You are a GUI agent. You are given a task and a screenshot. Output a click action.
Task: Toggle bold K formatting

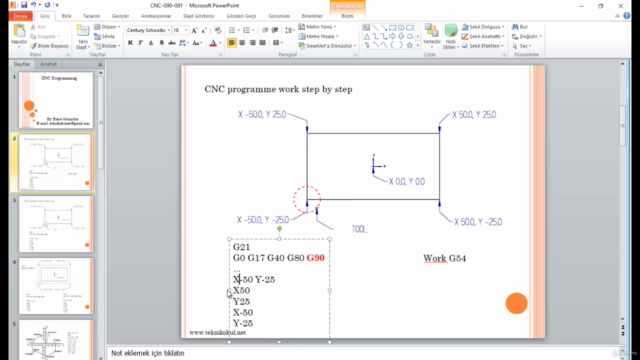point(131,43)
